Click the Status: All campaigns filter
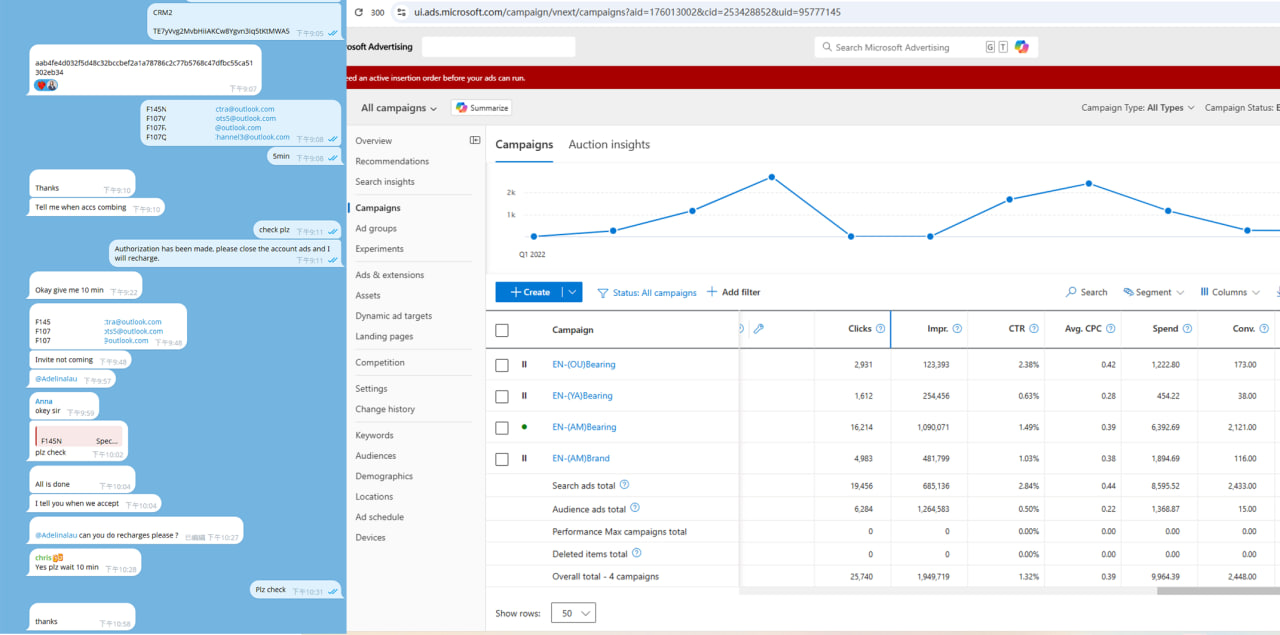1280x635 pixels. pyautogui.click(x=646, y=293)
